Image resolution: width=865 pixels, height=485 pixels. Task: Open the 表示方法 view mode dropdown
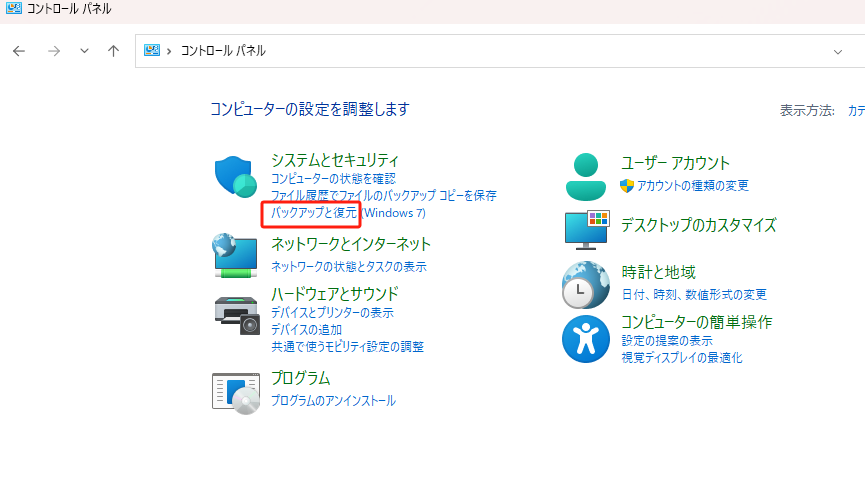click(x=856, y=110)
